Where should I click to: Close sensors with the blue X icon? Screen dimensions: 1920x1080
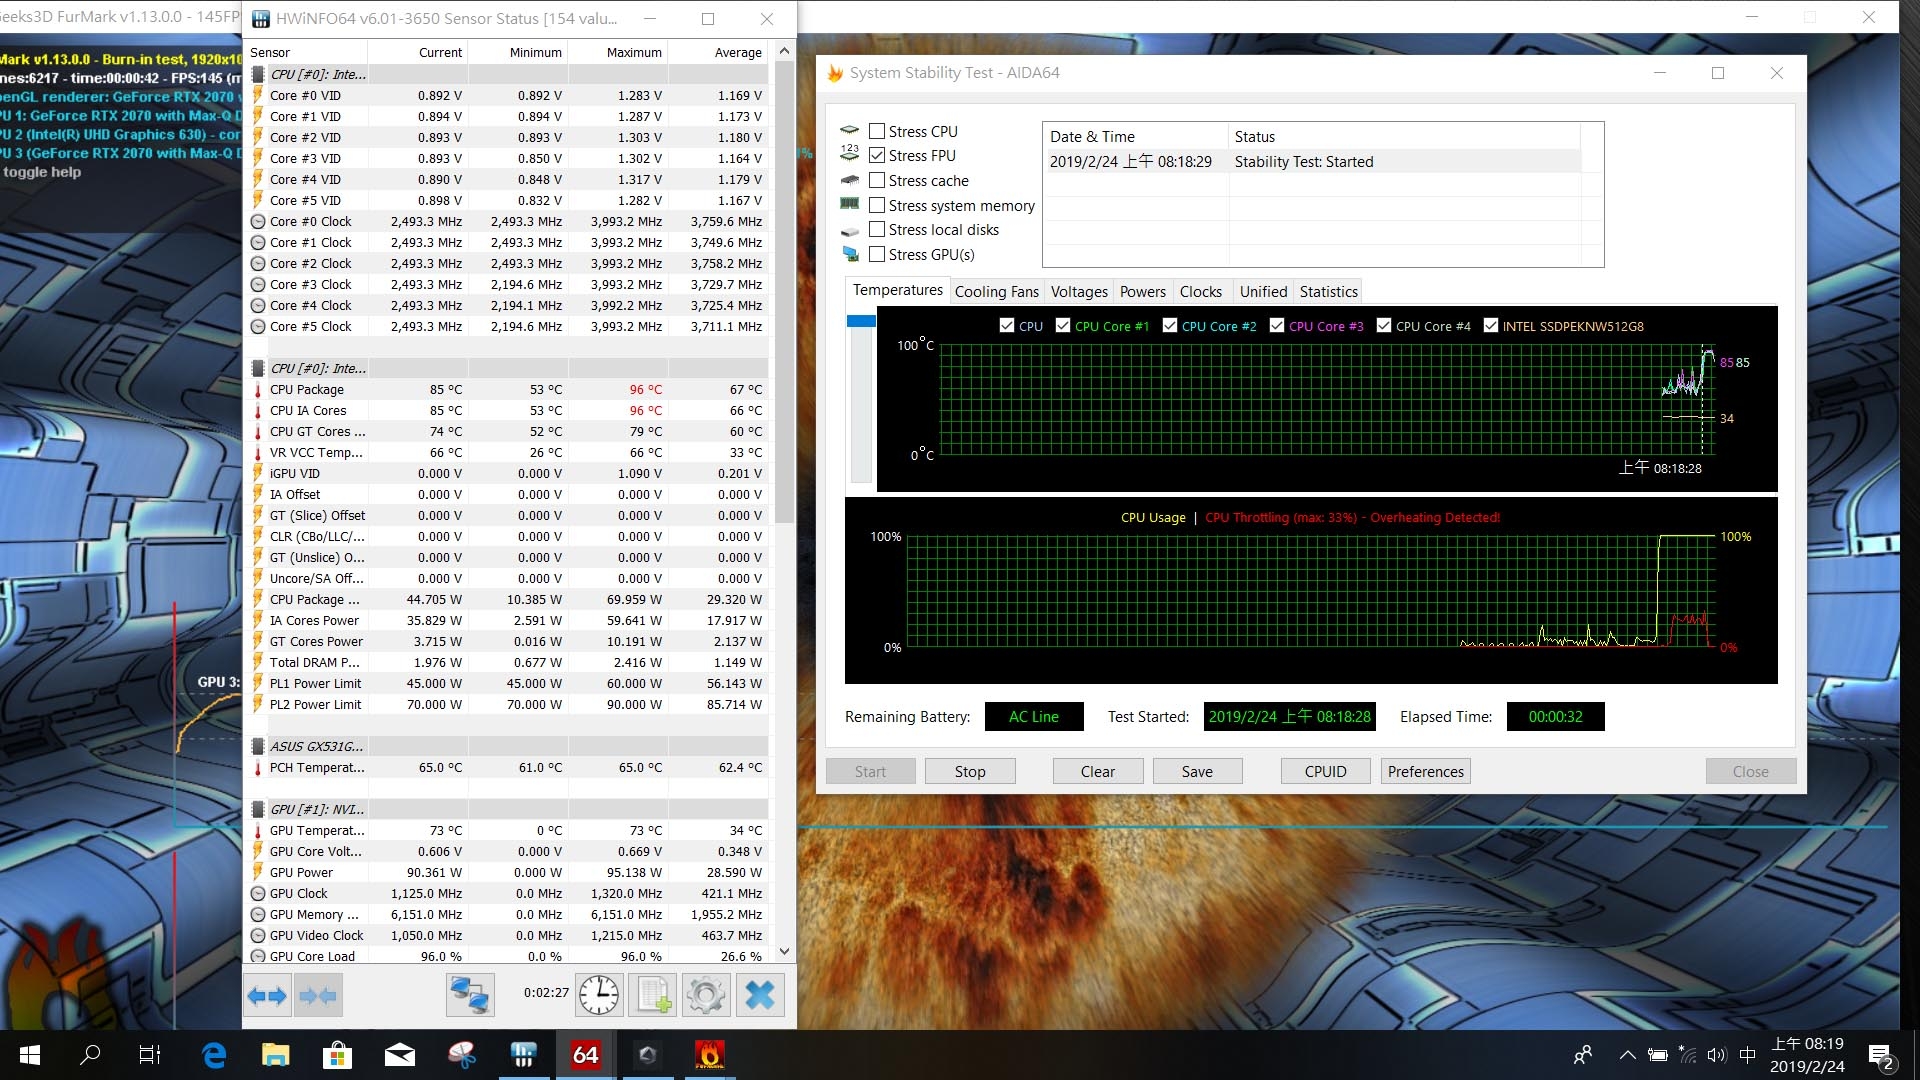coord(760,995)
